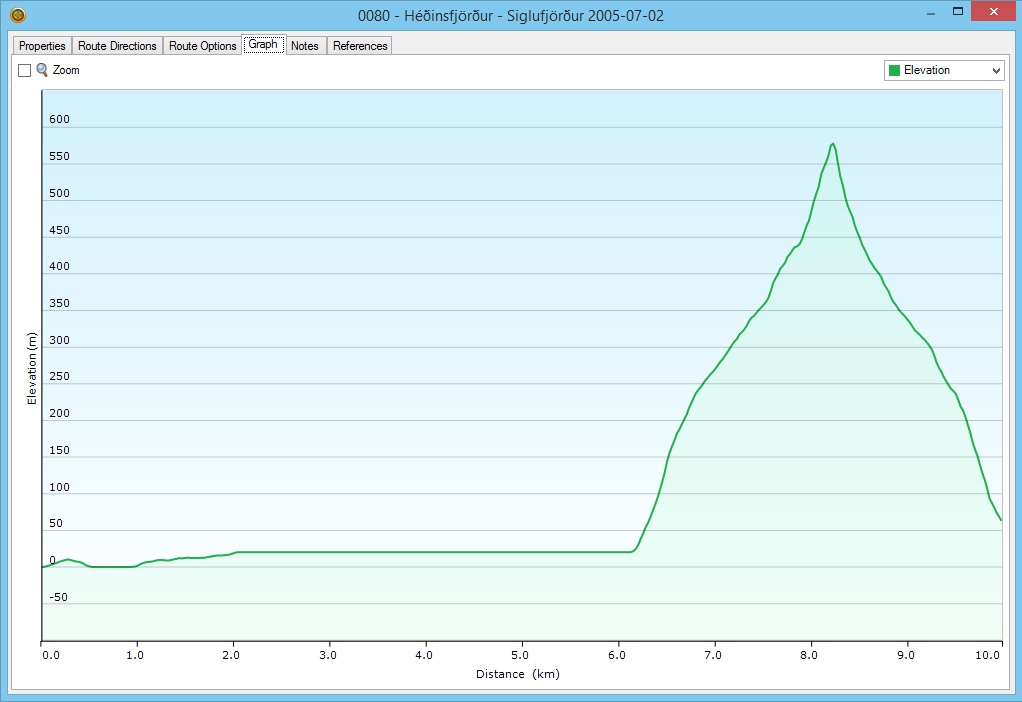Click the green swatch in the Elevation selector
1022x702 pixels.
[x=894, y=71]
